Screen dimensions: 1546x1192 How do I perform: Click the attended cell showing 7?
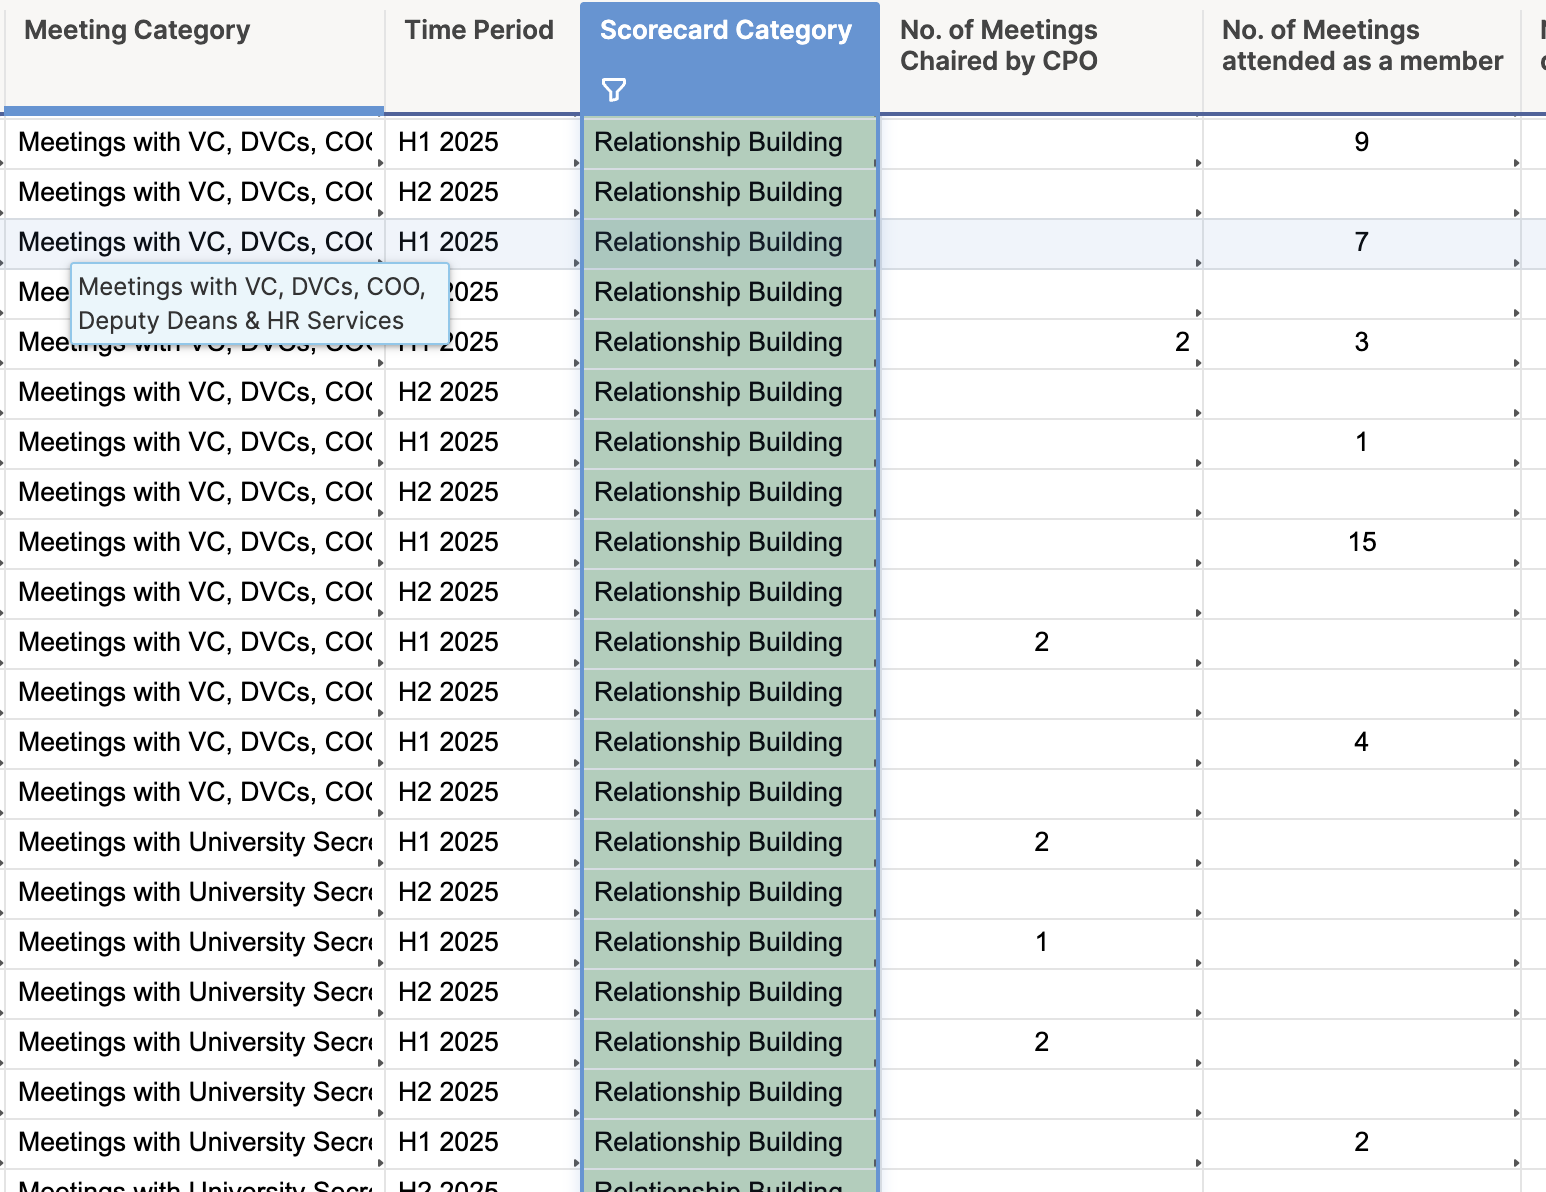coord(1361,242)
